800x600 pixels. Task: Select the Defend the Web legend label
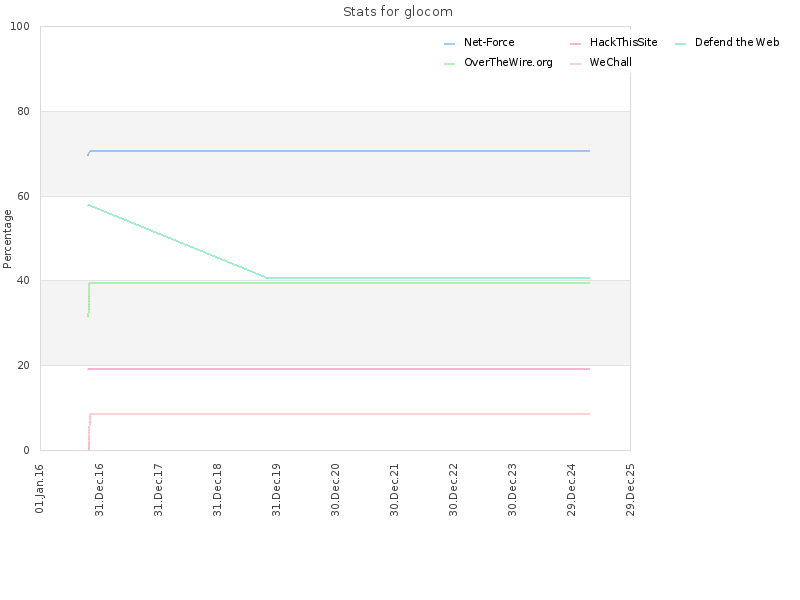(737, 42)
